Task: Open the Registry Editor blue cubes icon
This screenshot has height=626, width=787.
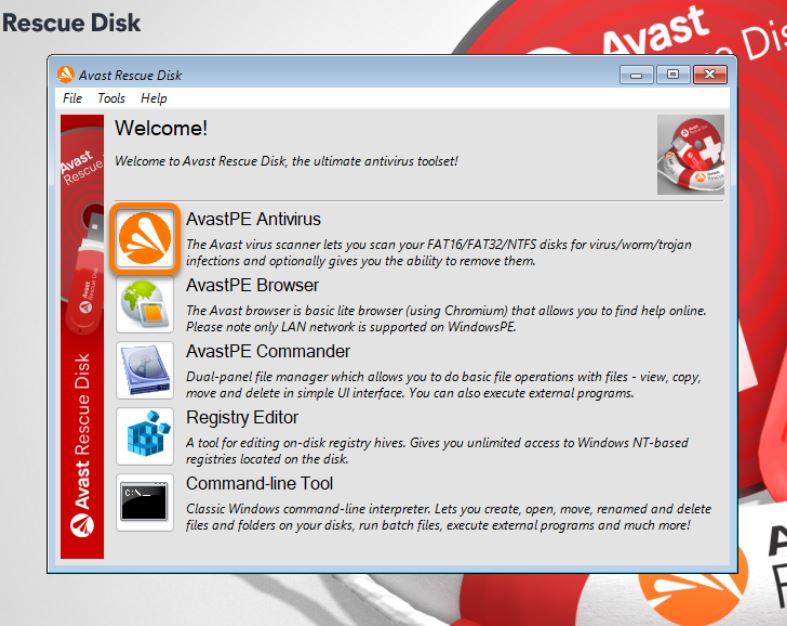Action: coord(145,436)
